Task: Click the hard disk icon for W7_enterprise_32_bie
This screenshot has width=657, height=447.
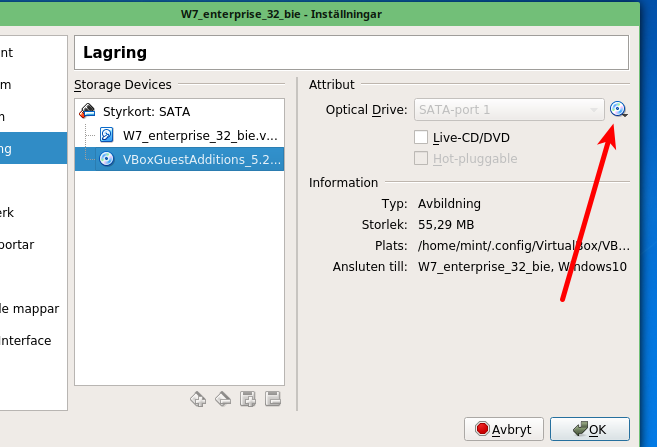Action: [x=106, y=135]
